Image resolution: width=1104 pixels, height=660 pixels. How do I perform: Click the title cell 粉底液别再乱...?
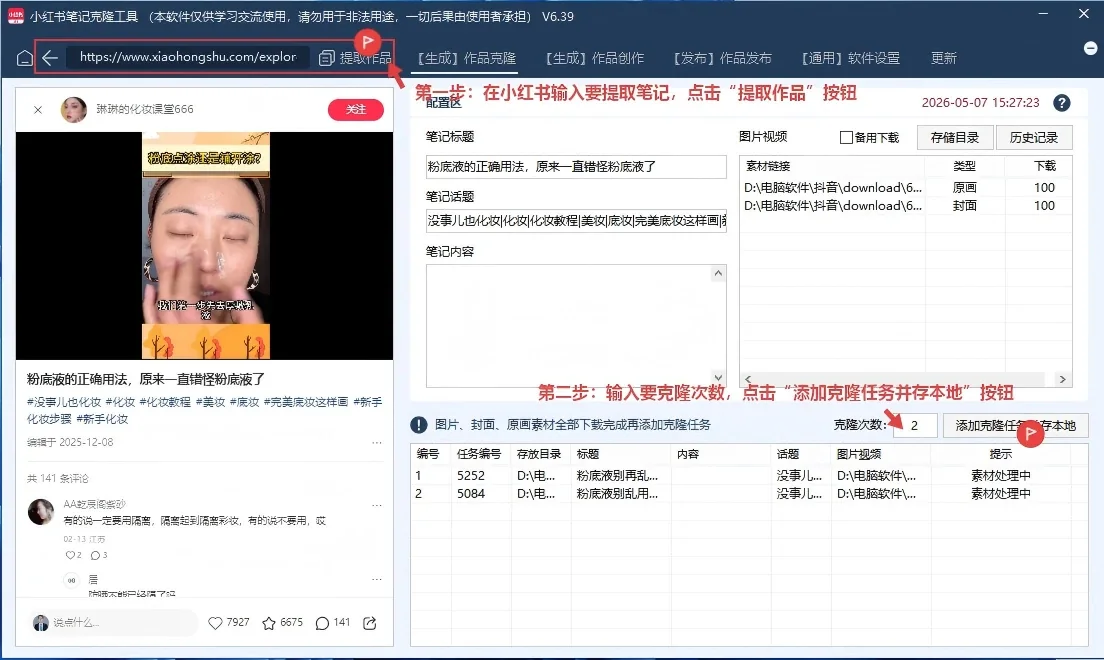[x=617, y=475]
